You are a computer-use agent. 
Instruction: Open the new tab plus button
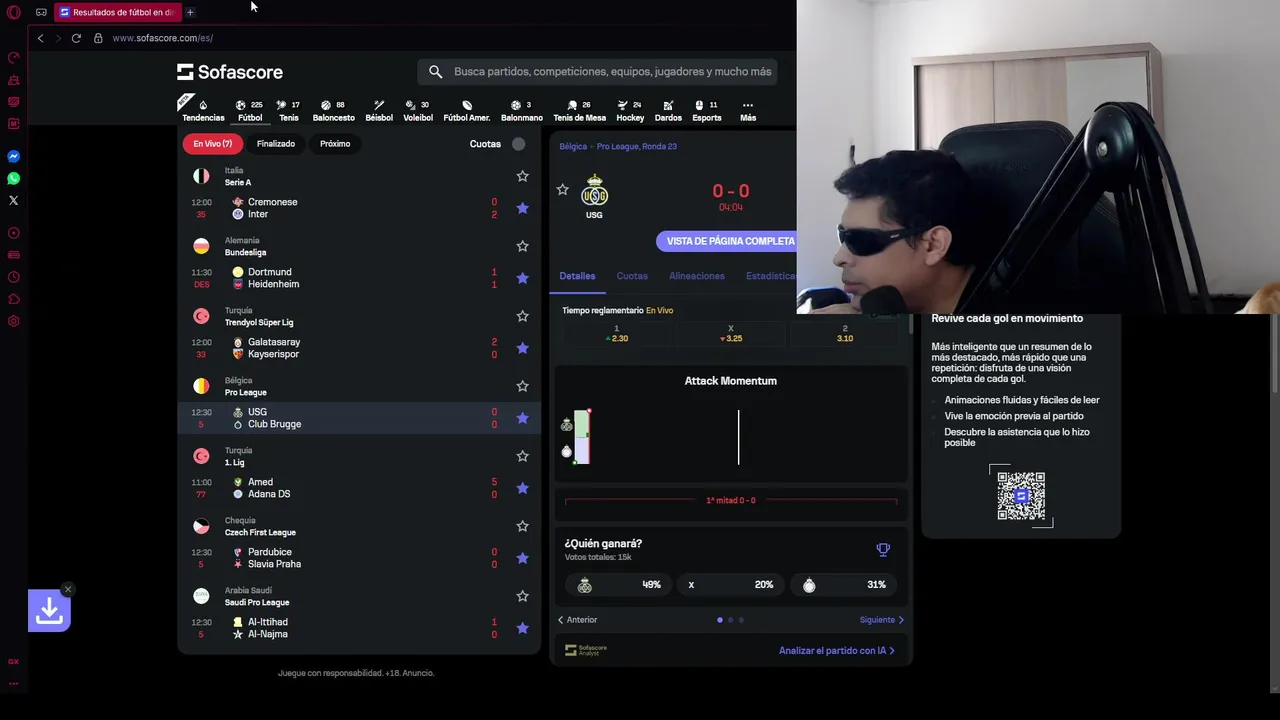(x=190, y=12)
